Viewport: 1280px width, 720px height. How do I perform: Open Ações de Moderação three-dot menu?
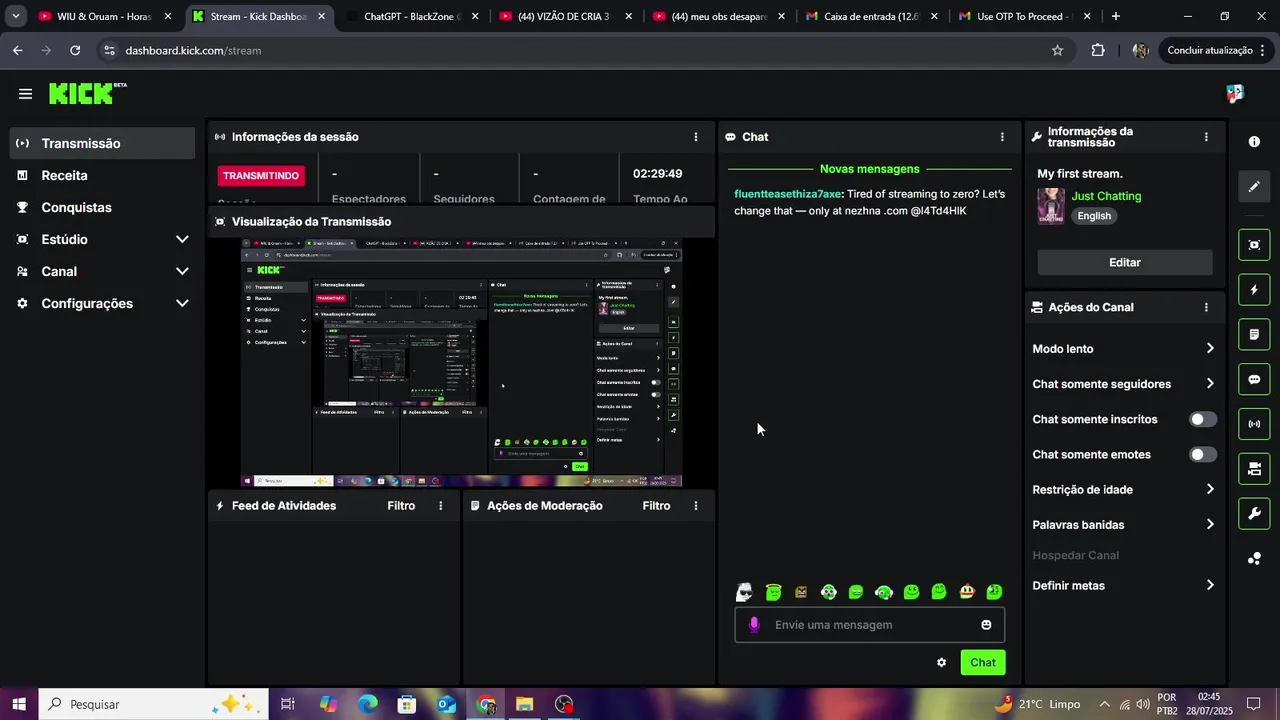pos(696,506)
